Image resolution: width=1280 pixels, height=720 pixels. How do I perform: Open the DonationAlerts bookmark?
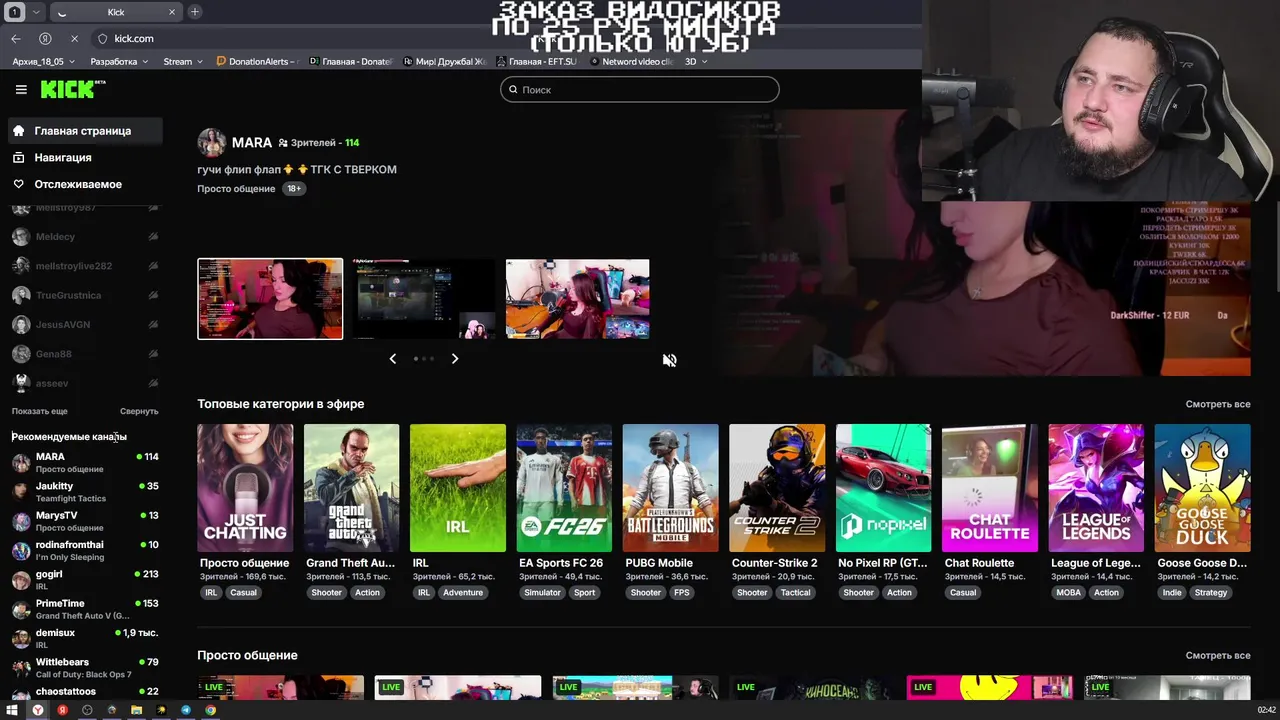(x=257, y=61)
